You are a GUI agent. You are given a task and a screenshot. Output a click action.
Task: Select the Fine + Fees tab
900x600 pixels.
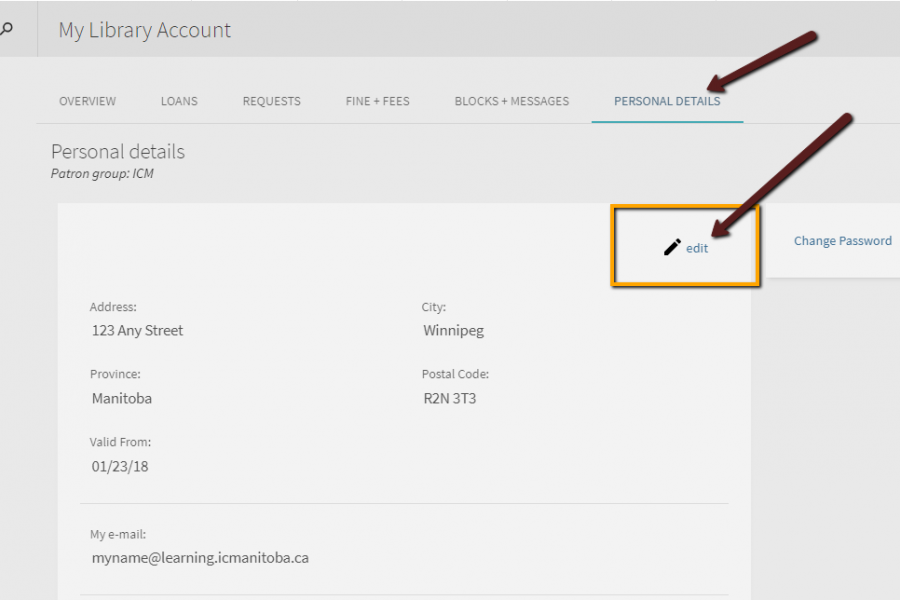(377, 101)
